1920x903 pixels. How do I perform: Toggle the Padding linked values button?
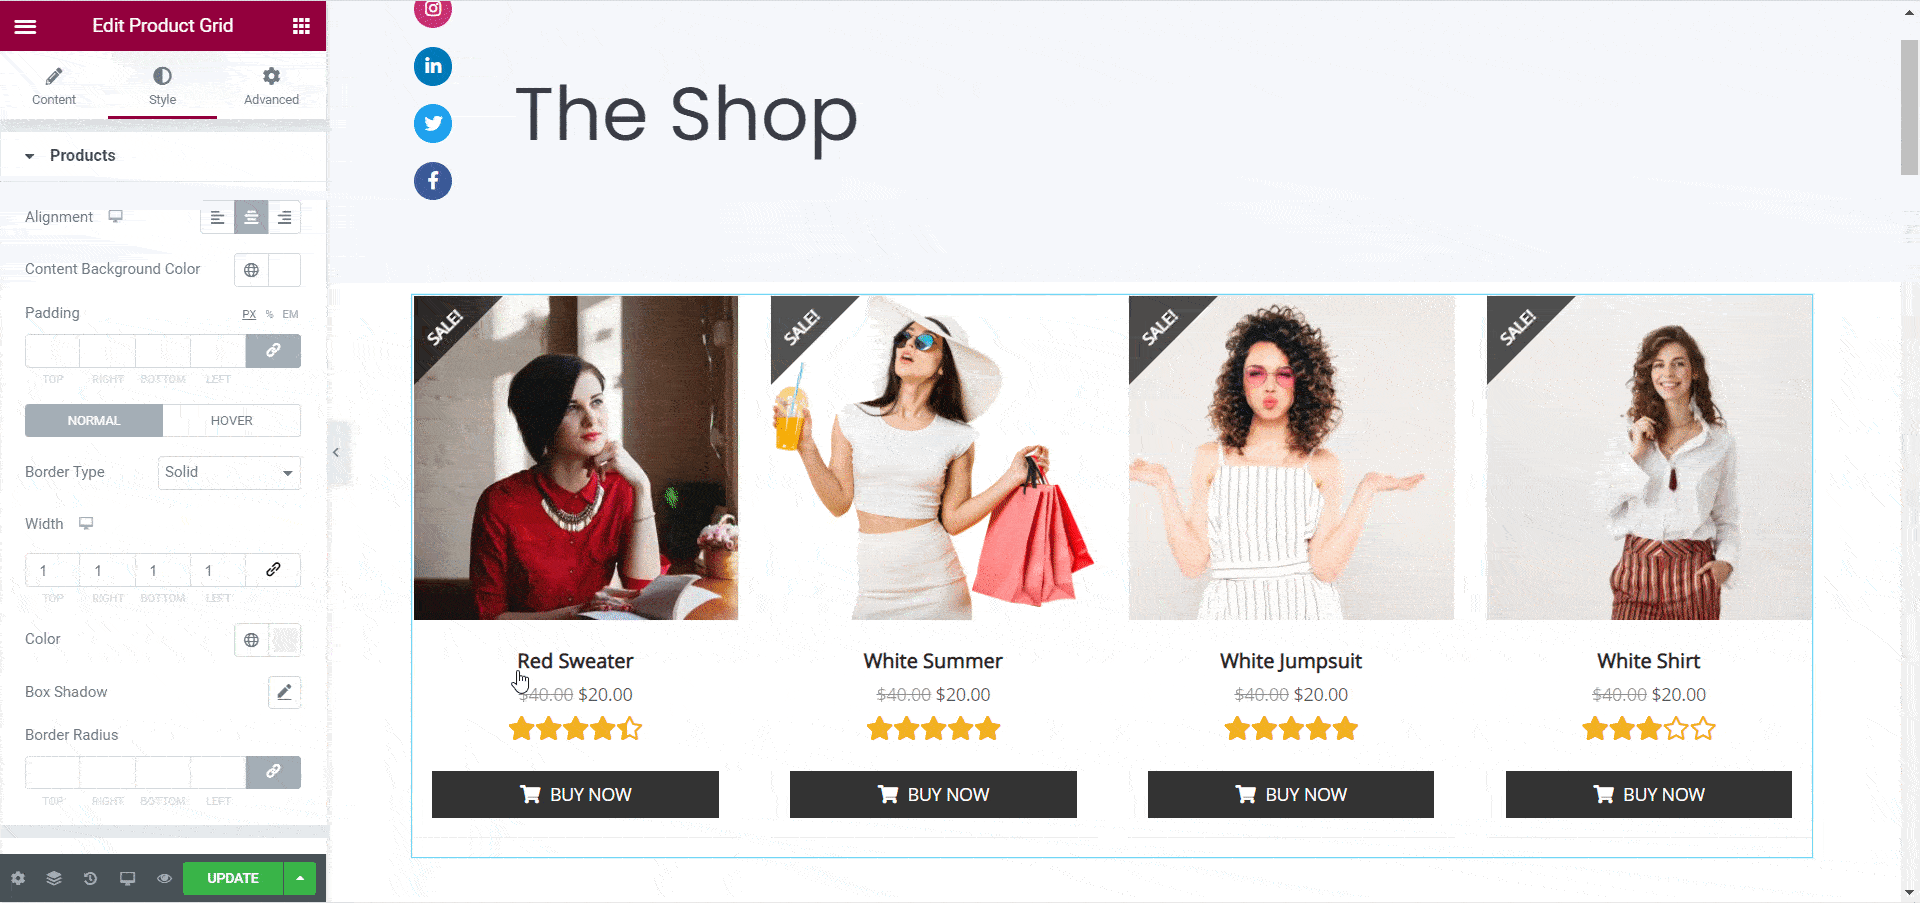[x=273, y=351]
